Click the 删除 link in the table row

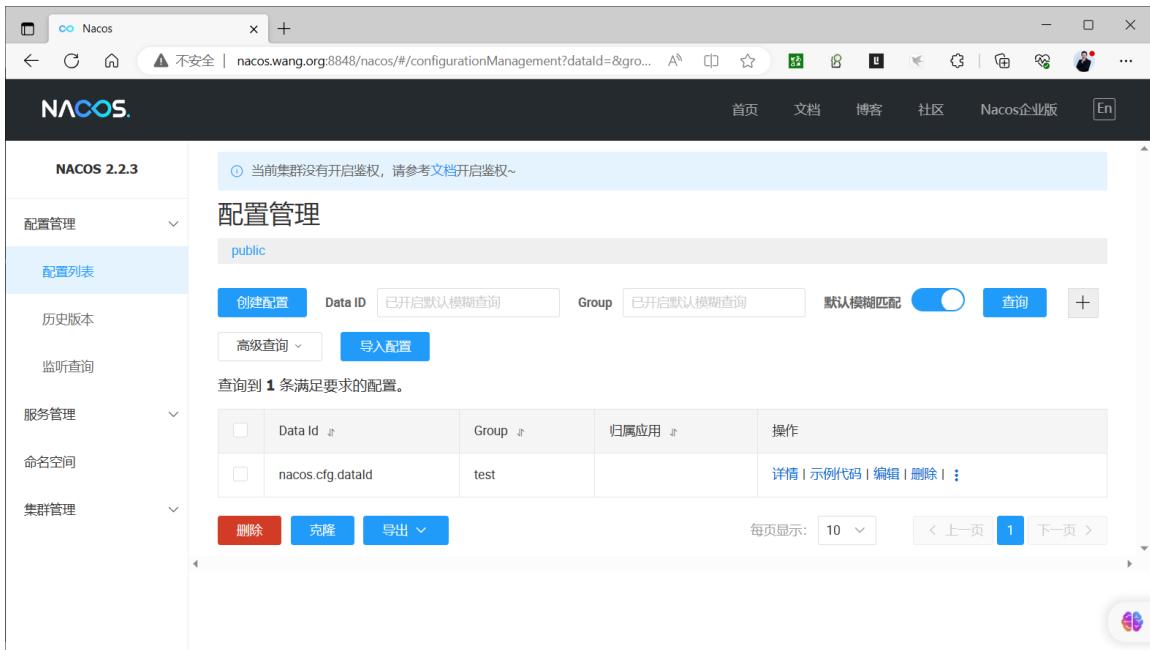pos(924,474)
